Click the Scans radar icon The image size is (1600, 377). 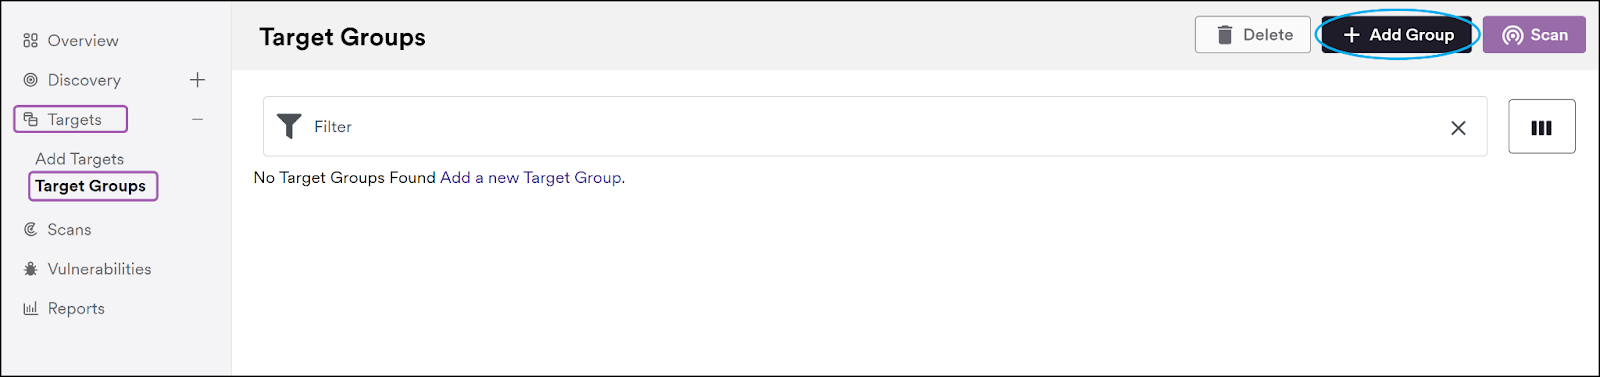[30, 229]
